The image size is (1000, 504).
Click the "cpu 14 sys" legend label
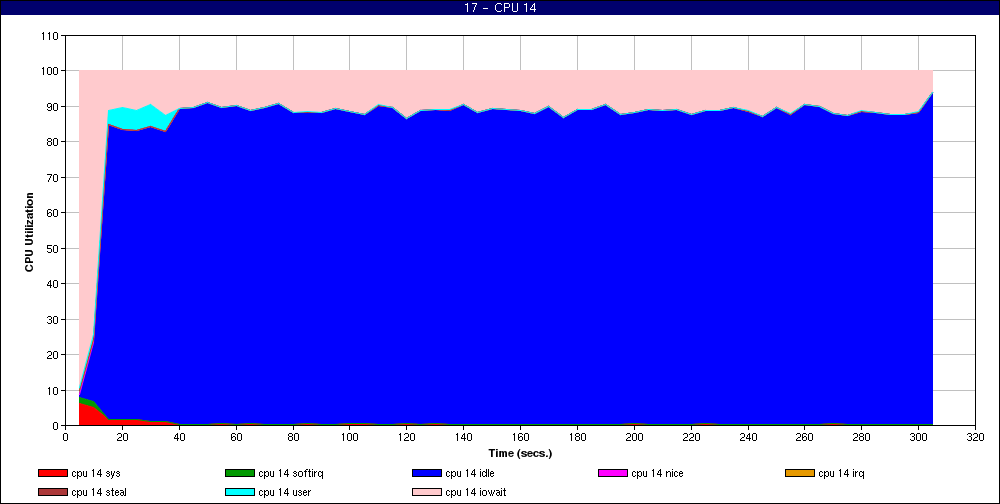(96, 473)
